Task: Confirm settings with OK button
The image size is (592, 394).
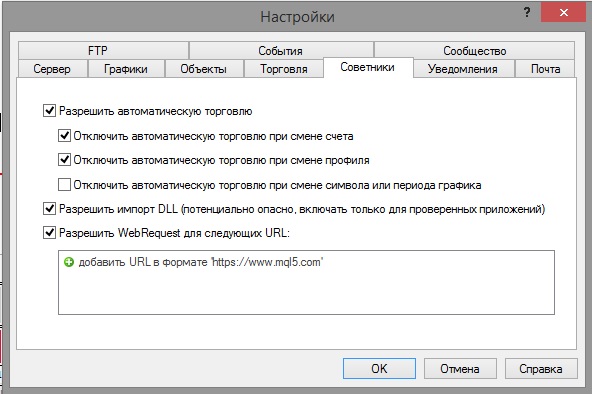Action: 379,368
